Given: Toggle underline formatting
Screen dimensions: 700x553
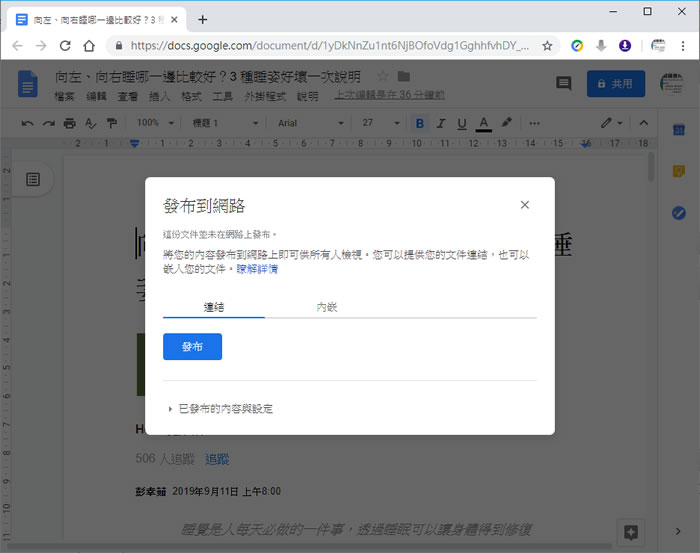Looking at the screenshot, I should pos(462,123).
